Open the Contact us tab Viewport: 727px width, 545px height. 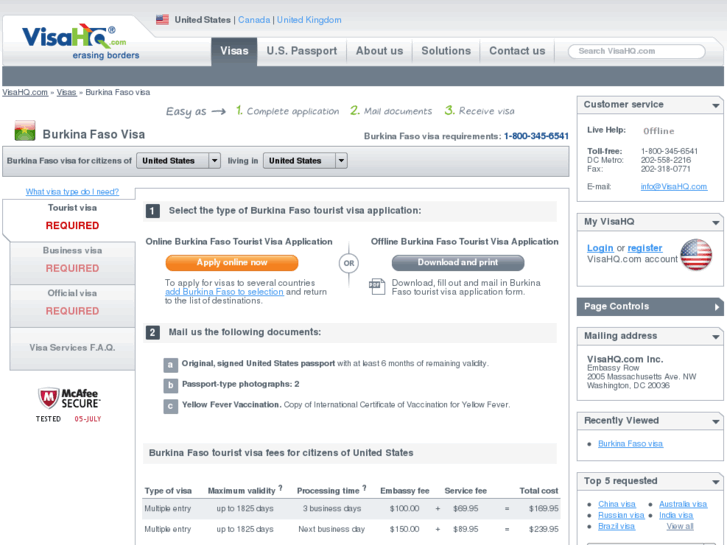pos(517,51)
